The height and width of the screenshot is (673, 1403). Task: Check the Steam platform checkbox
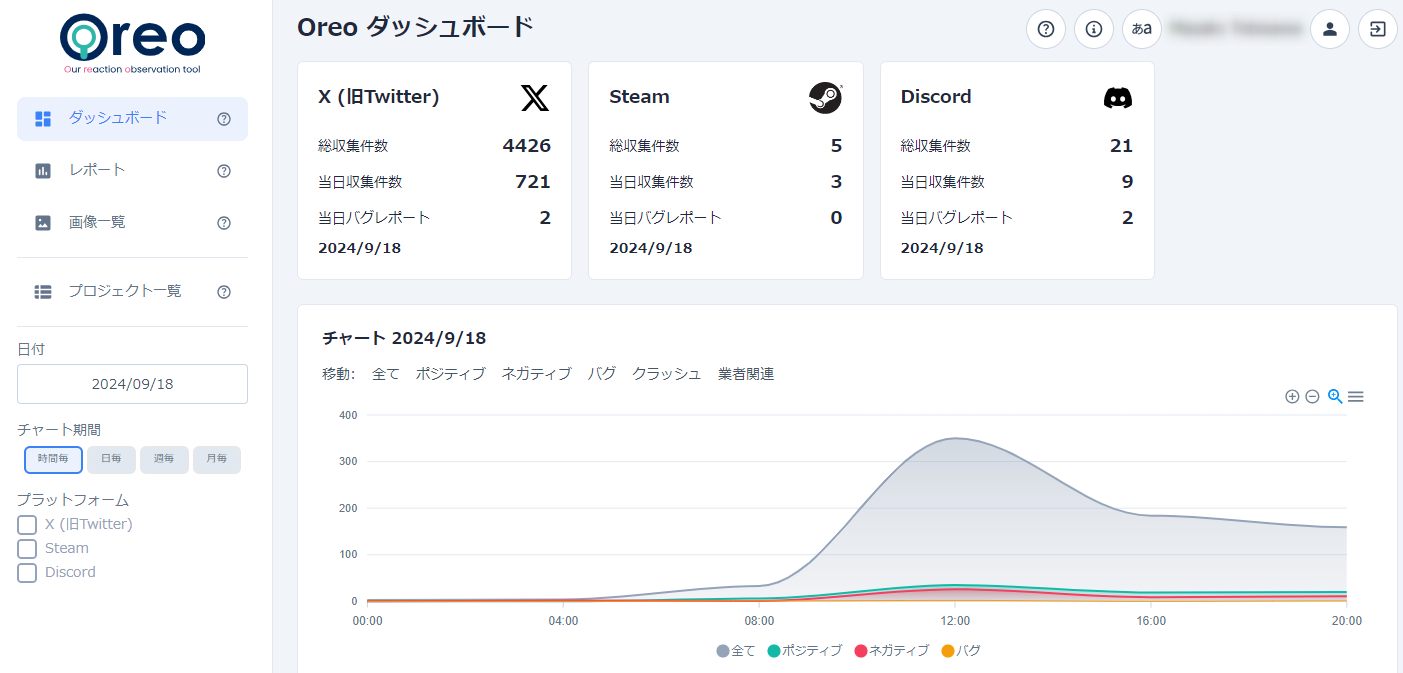coord(25,548)
